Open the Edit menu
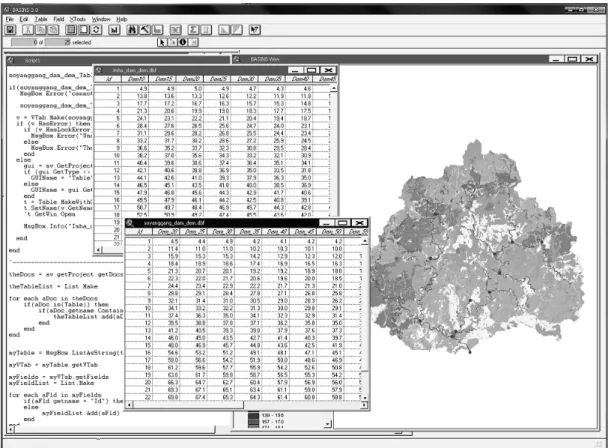 pos(24,19)
